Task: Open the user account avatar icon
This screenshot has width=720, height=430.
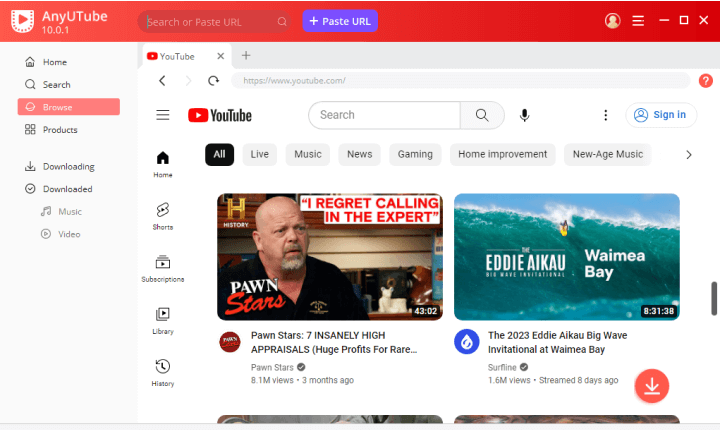Action: tap(613, 20)
